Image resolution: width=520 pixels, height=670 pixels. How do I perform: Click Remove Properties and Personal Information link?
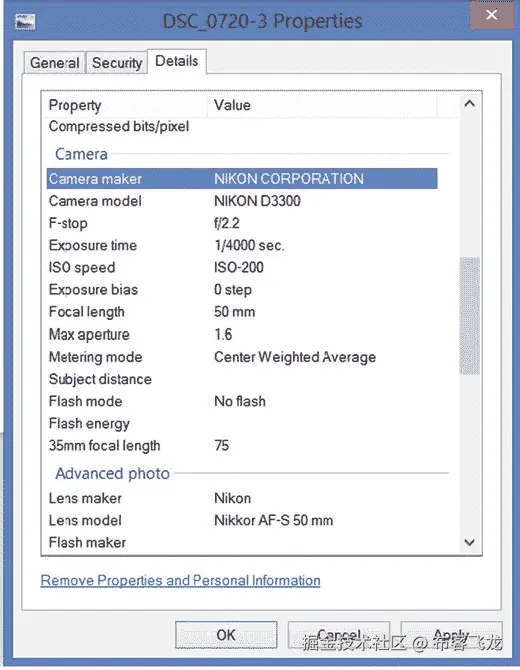point(180,580)
